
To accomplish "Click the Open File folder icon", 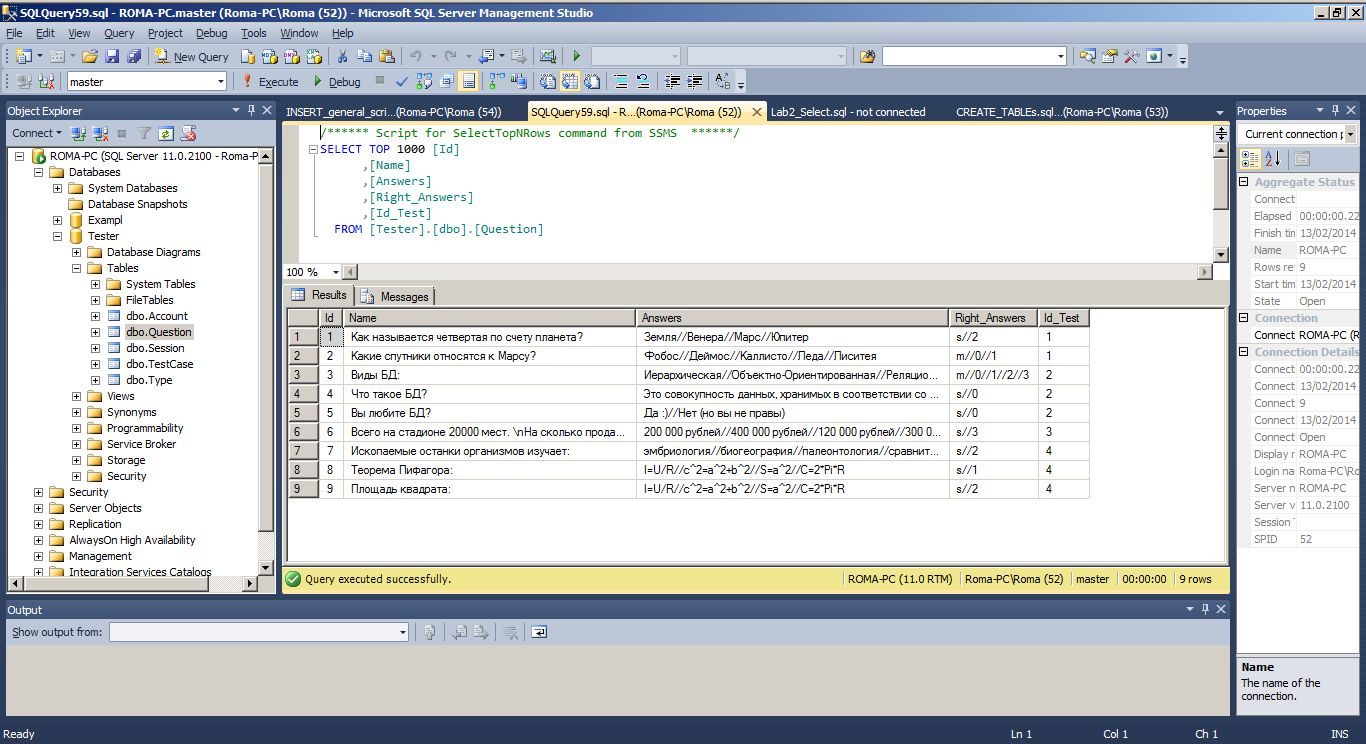I will 90,57.
